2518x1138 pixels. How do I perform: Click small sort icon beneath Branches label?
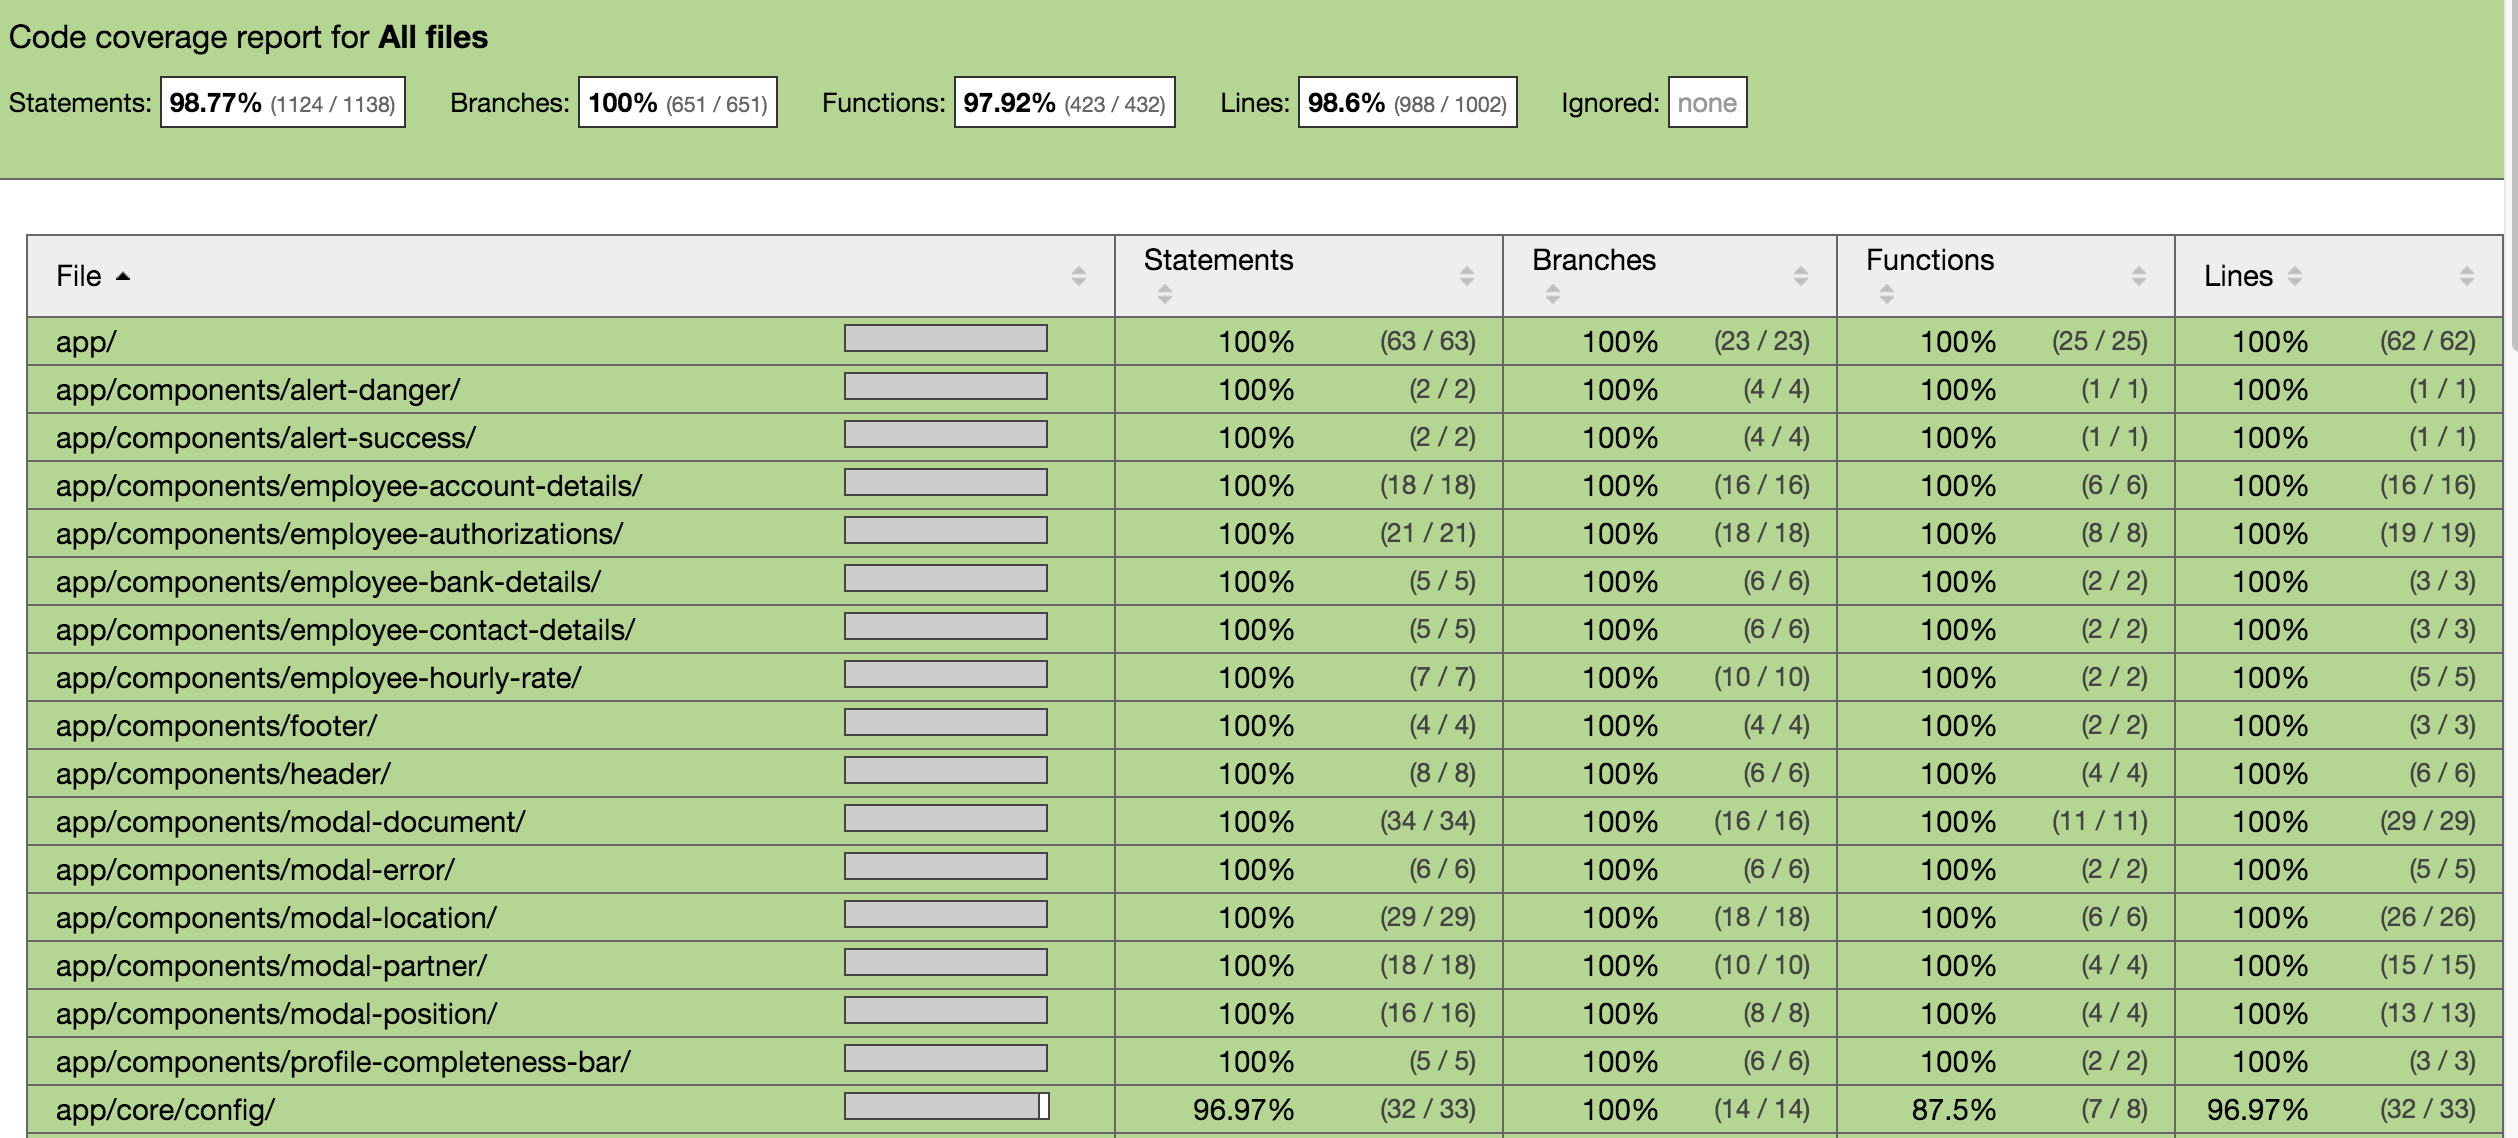(x=1552, y=294)
